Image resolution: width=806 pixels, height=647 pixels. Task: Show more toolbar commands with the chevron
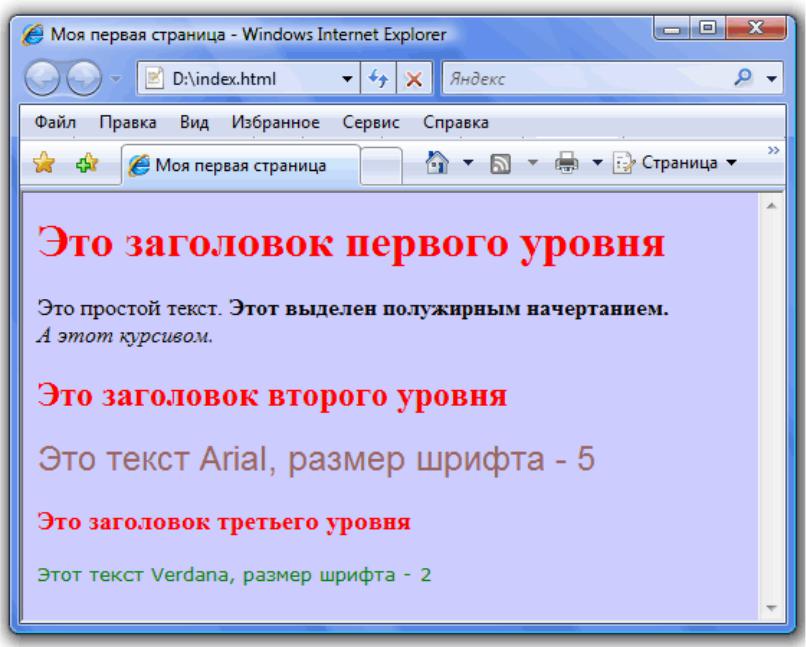click(773, 150)
